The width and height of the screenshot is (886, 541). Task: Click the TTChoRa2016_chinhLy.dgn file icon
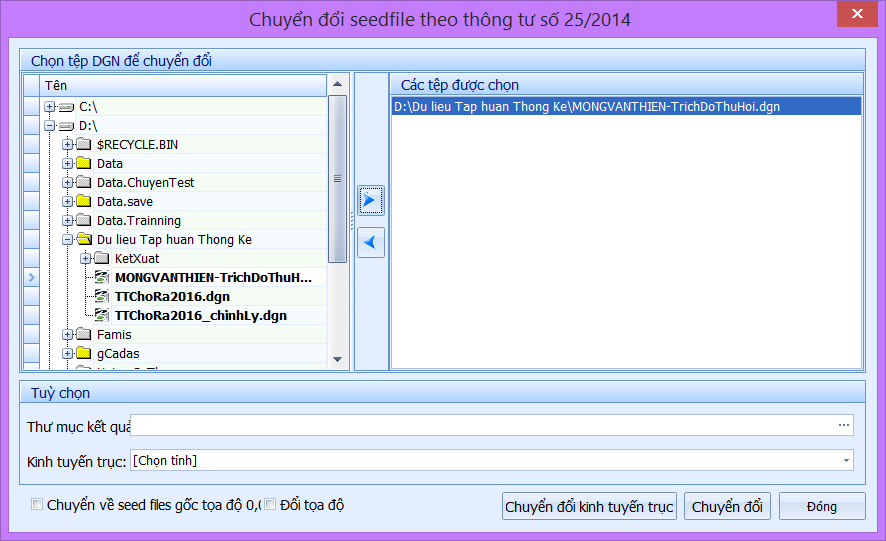click(102, 316)
